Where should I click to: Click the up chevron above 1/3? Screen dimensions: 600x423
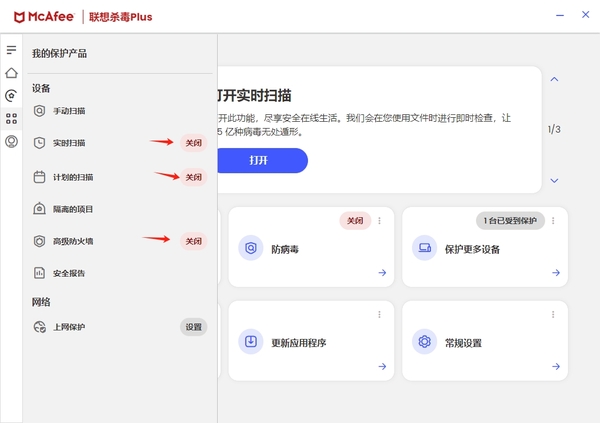pos(554,79)
